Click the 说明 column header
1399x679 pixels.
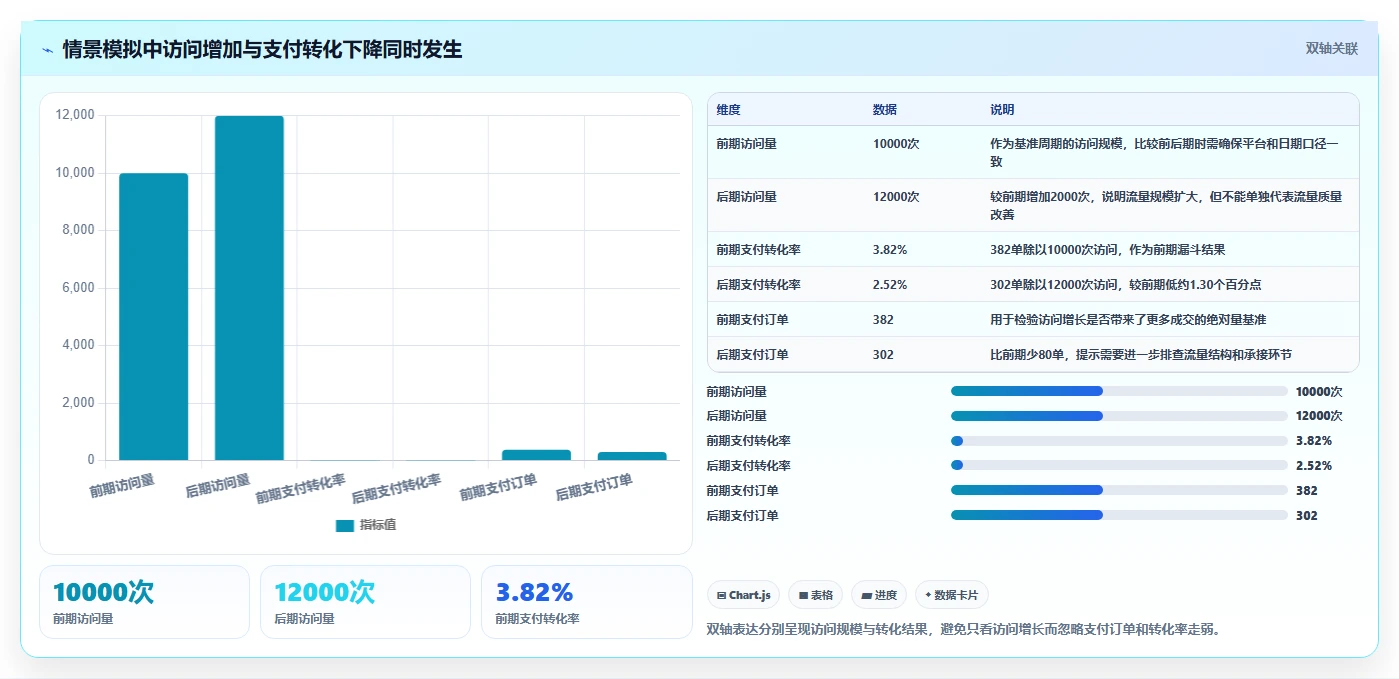tap(1002, 110)
